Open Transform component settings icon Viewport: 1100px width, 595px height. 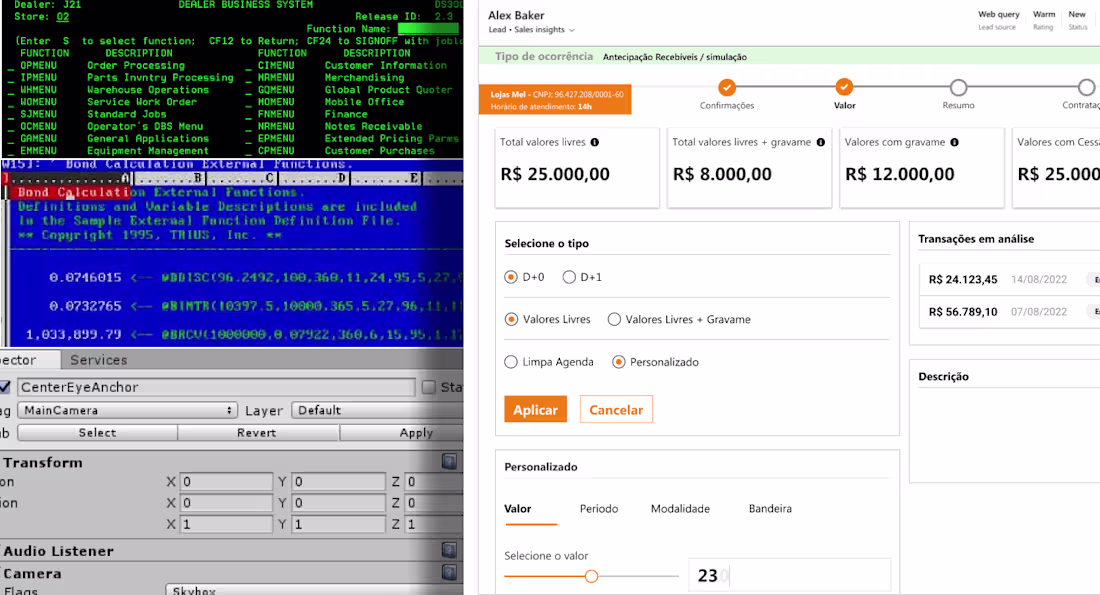pos(450,461)
